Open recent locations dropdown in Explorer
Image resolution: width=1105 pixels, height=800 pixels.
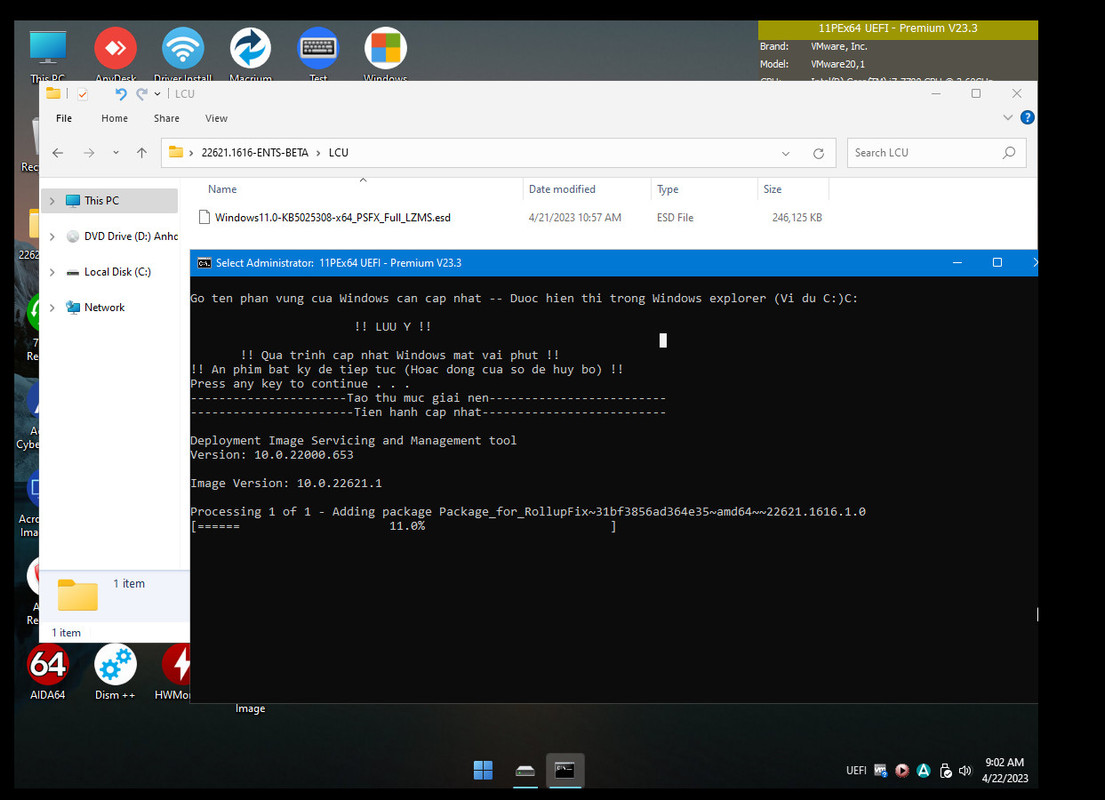click(116, 153)
